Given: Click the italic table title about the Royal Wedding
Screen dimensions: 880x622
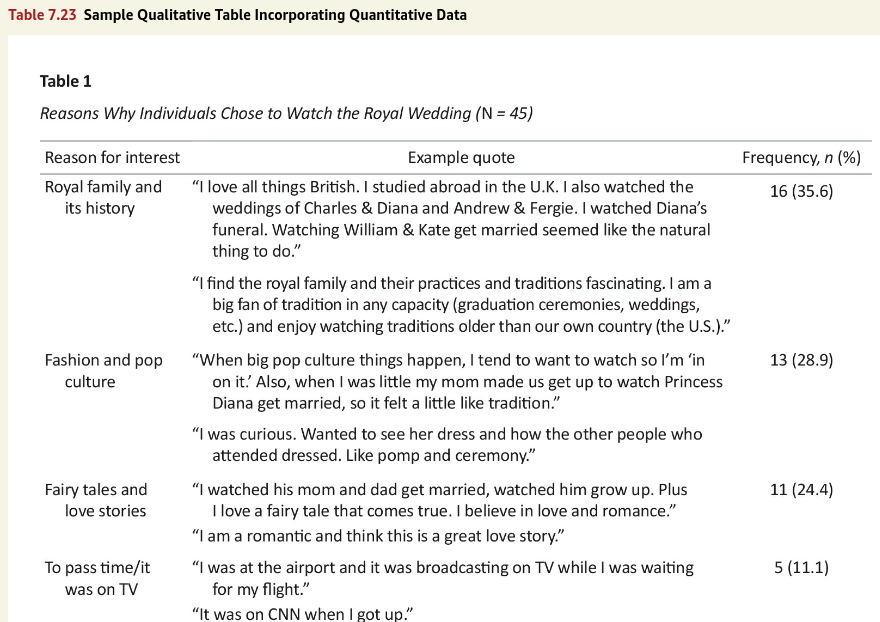Looking at the screenshot, I should 286,113.
